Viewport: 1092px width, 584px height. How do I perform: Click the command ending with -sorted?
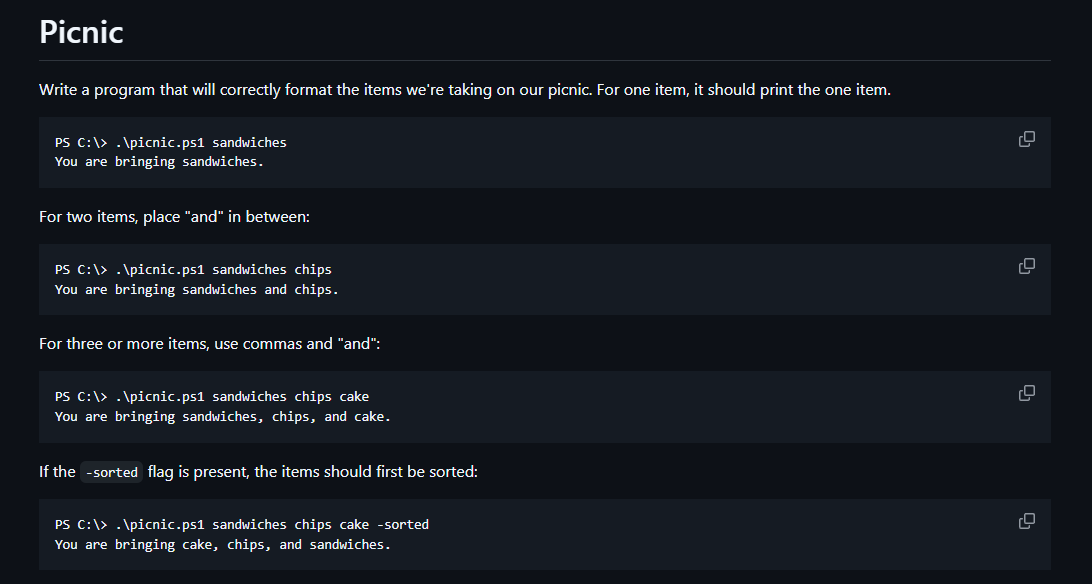[x=242, y=524]
